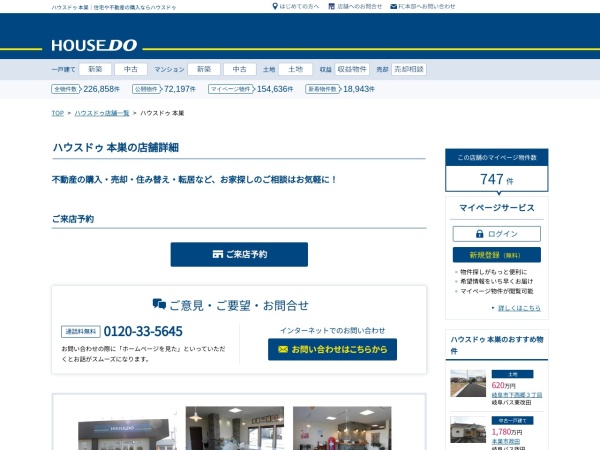Click the blue ご来店予約 button

click(x=239, y=254)
